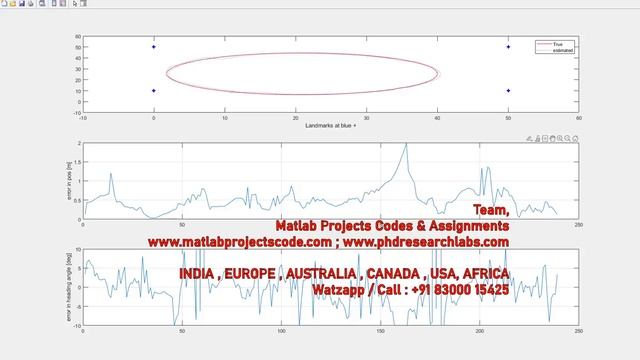The width and height of the screenshot is (640, 360).
Task: Click the Save Figure toolbar icon
Action: coord(22,3)
